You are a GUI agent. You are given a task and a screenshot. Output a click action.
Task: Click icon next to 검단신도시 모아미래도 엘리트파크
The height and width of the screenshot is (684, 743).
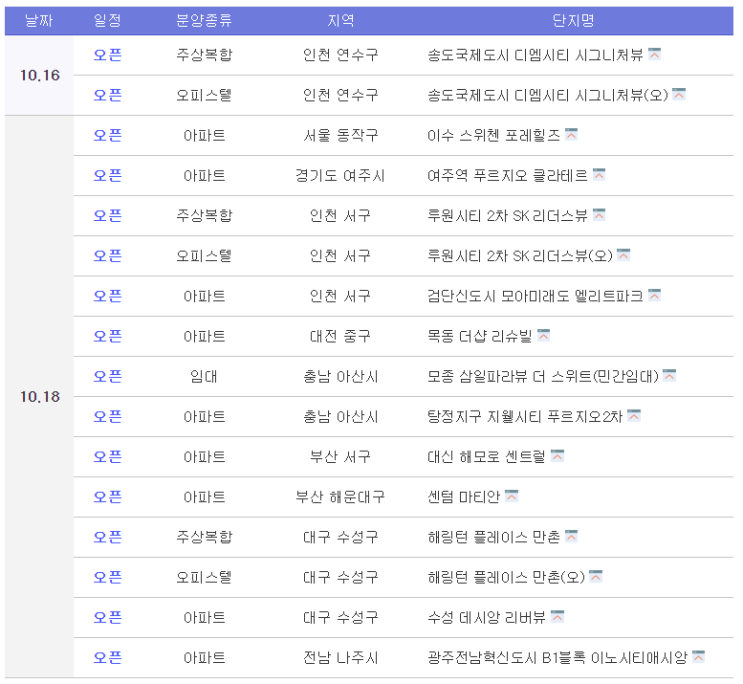[654, 295]
